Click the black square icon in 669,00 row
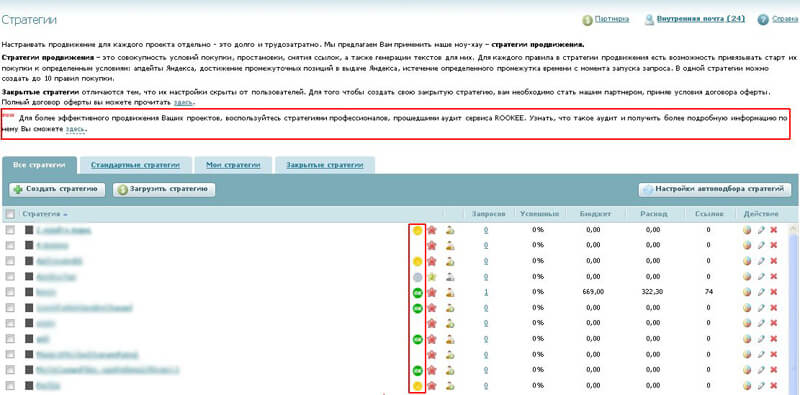This screenshot has width=800, height=395. point(29,292)
